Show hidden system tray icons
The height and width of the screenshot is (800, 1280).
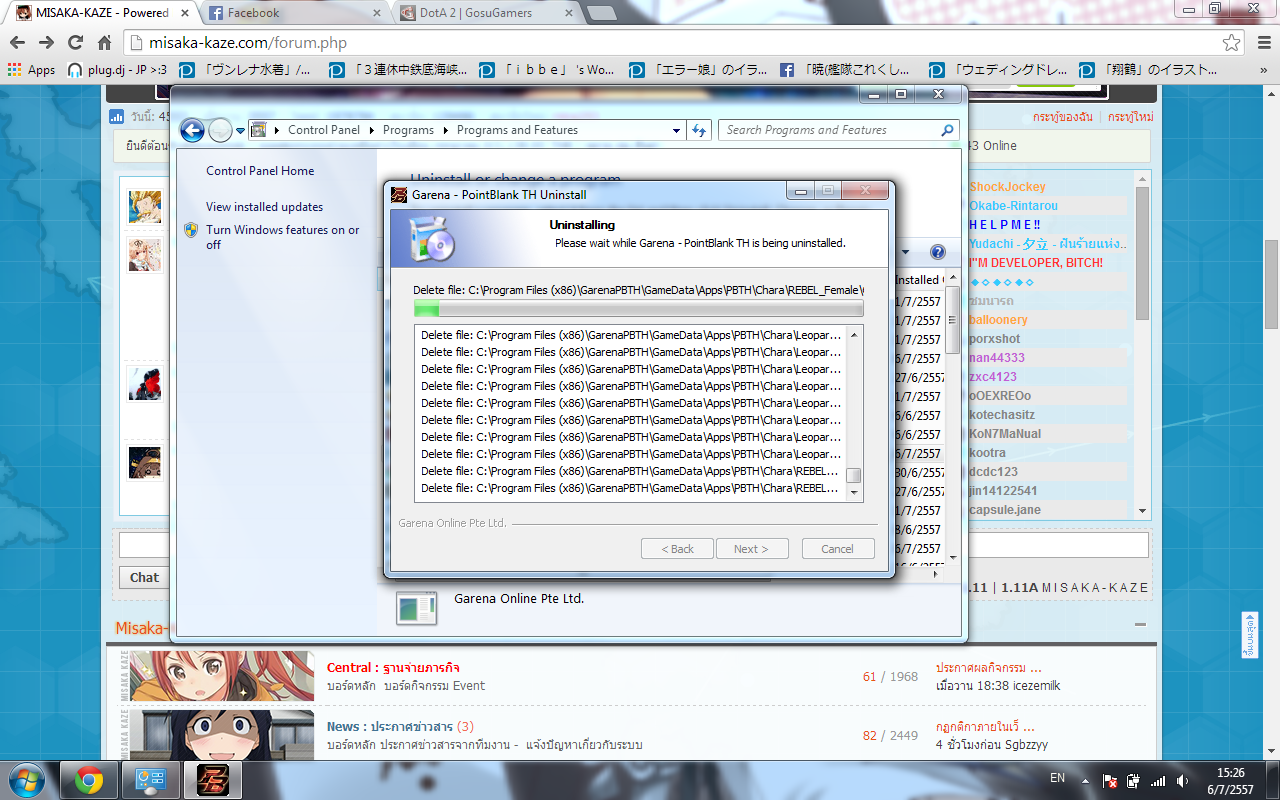tap(1084, 780)
